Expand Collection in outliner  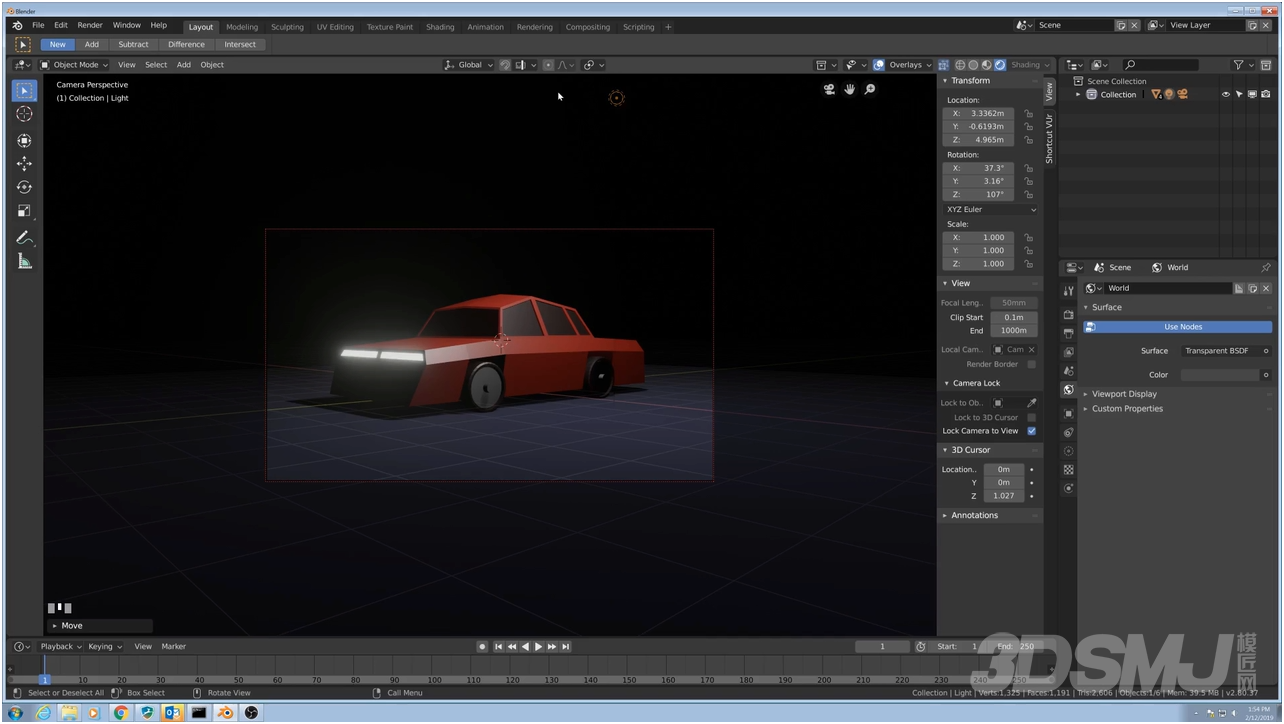pos(1078,95)
